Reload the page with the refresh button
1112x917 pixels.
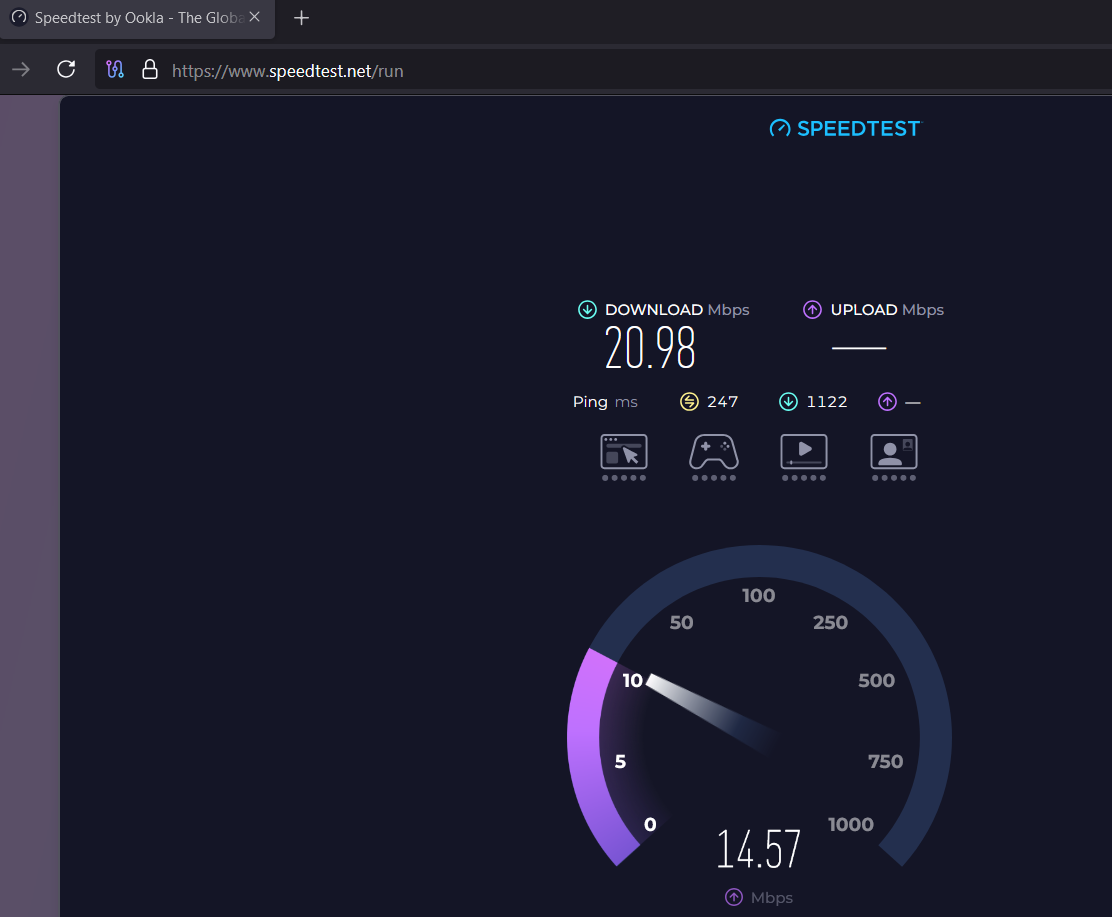(x=66, y=70)
